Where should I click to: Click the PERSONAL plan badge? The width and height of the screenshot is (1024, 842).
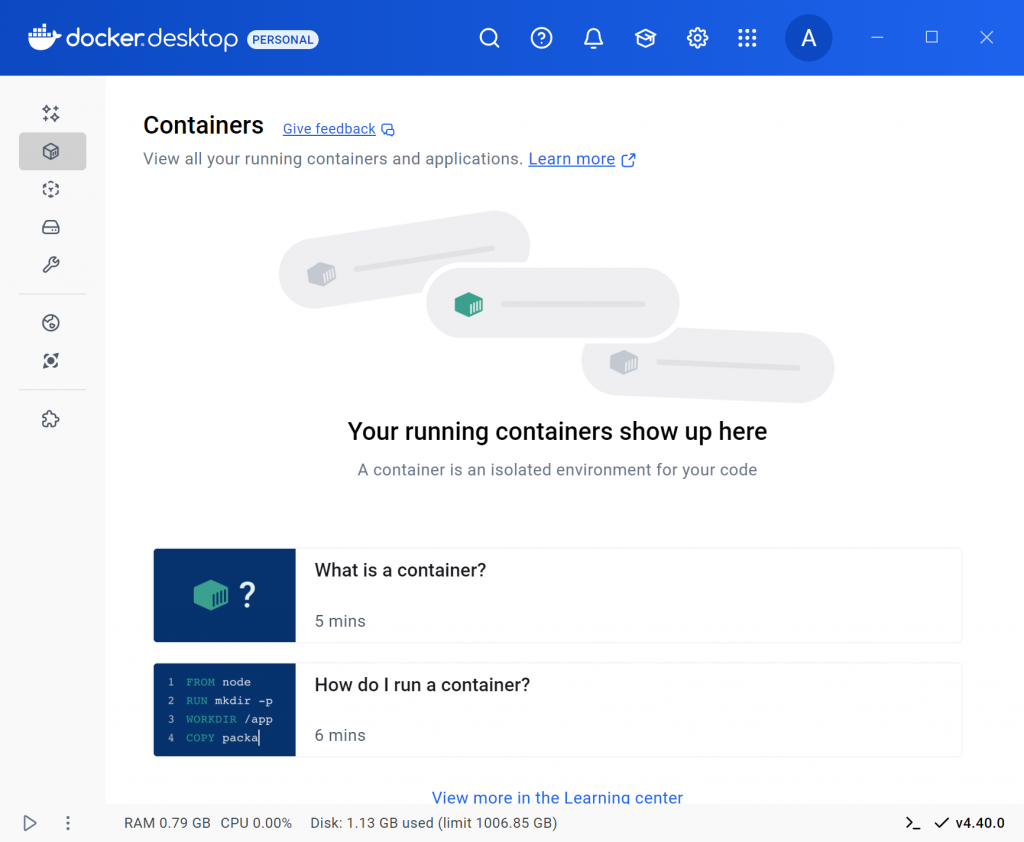(283, 39)
